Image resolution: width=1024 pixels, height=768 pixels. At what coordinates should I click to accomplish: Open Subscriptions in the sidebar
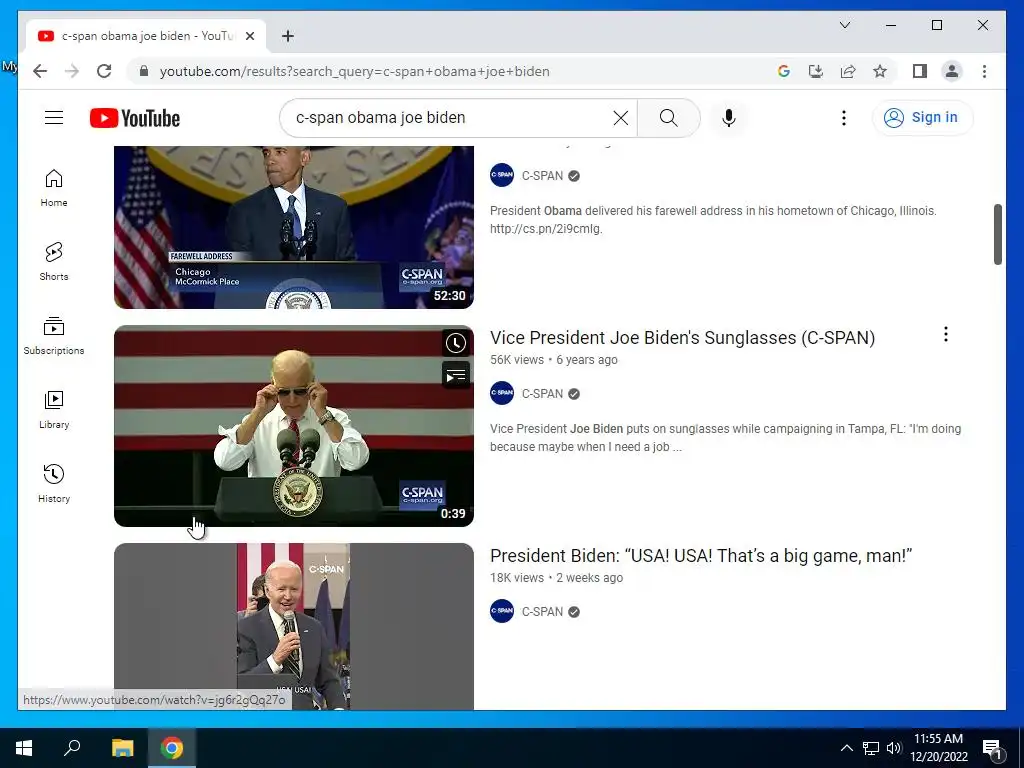pyautogui.click(x=54, y=336)
